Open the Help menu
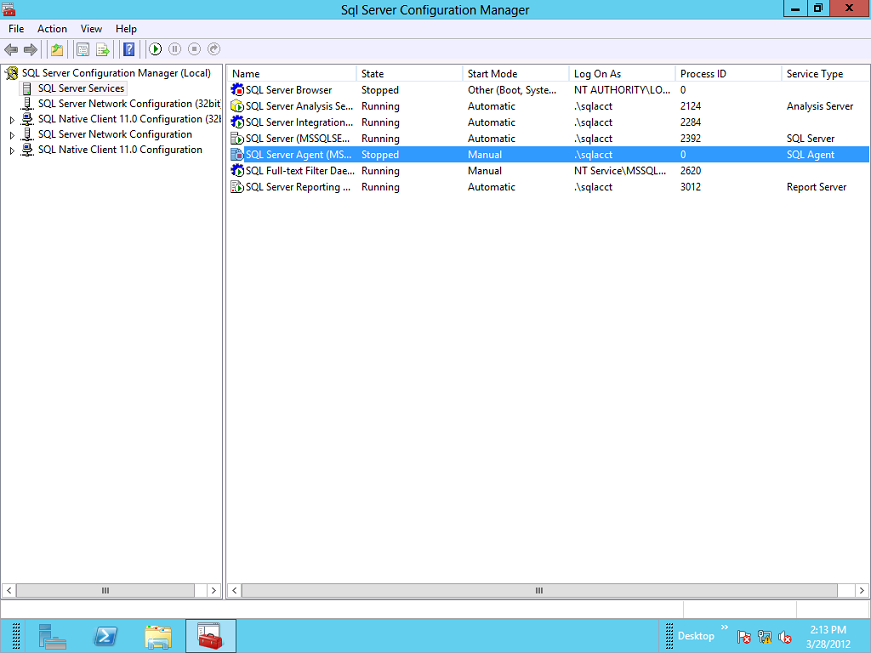The image size is (871, 653). click(126, 29)
